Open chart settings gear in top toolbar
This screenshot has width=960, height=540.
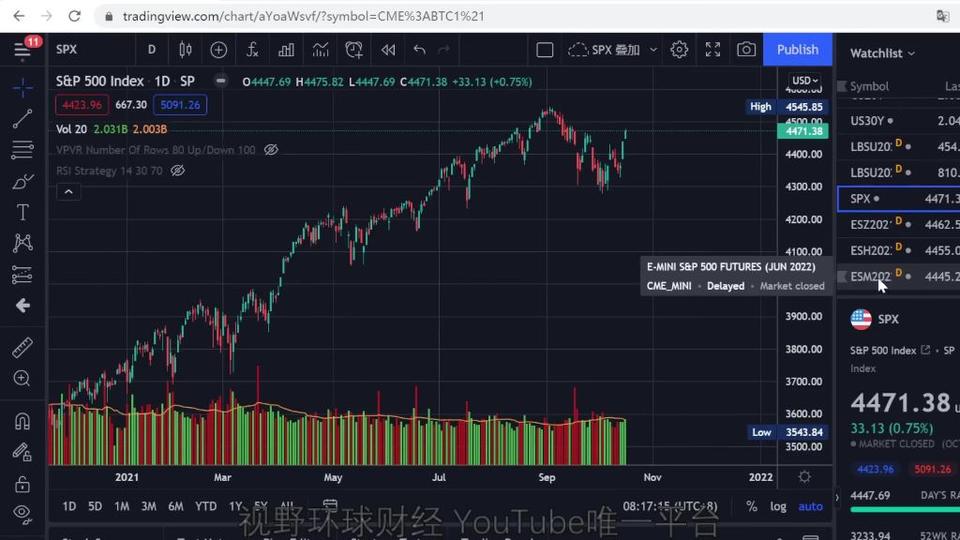tap(679, 50)
